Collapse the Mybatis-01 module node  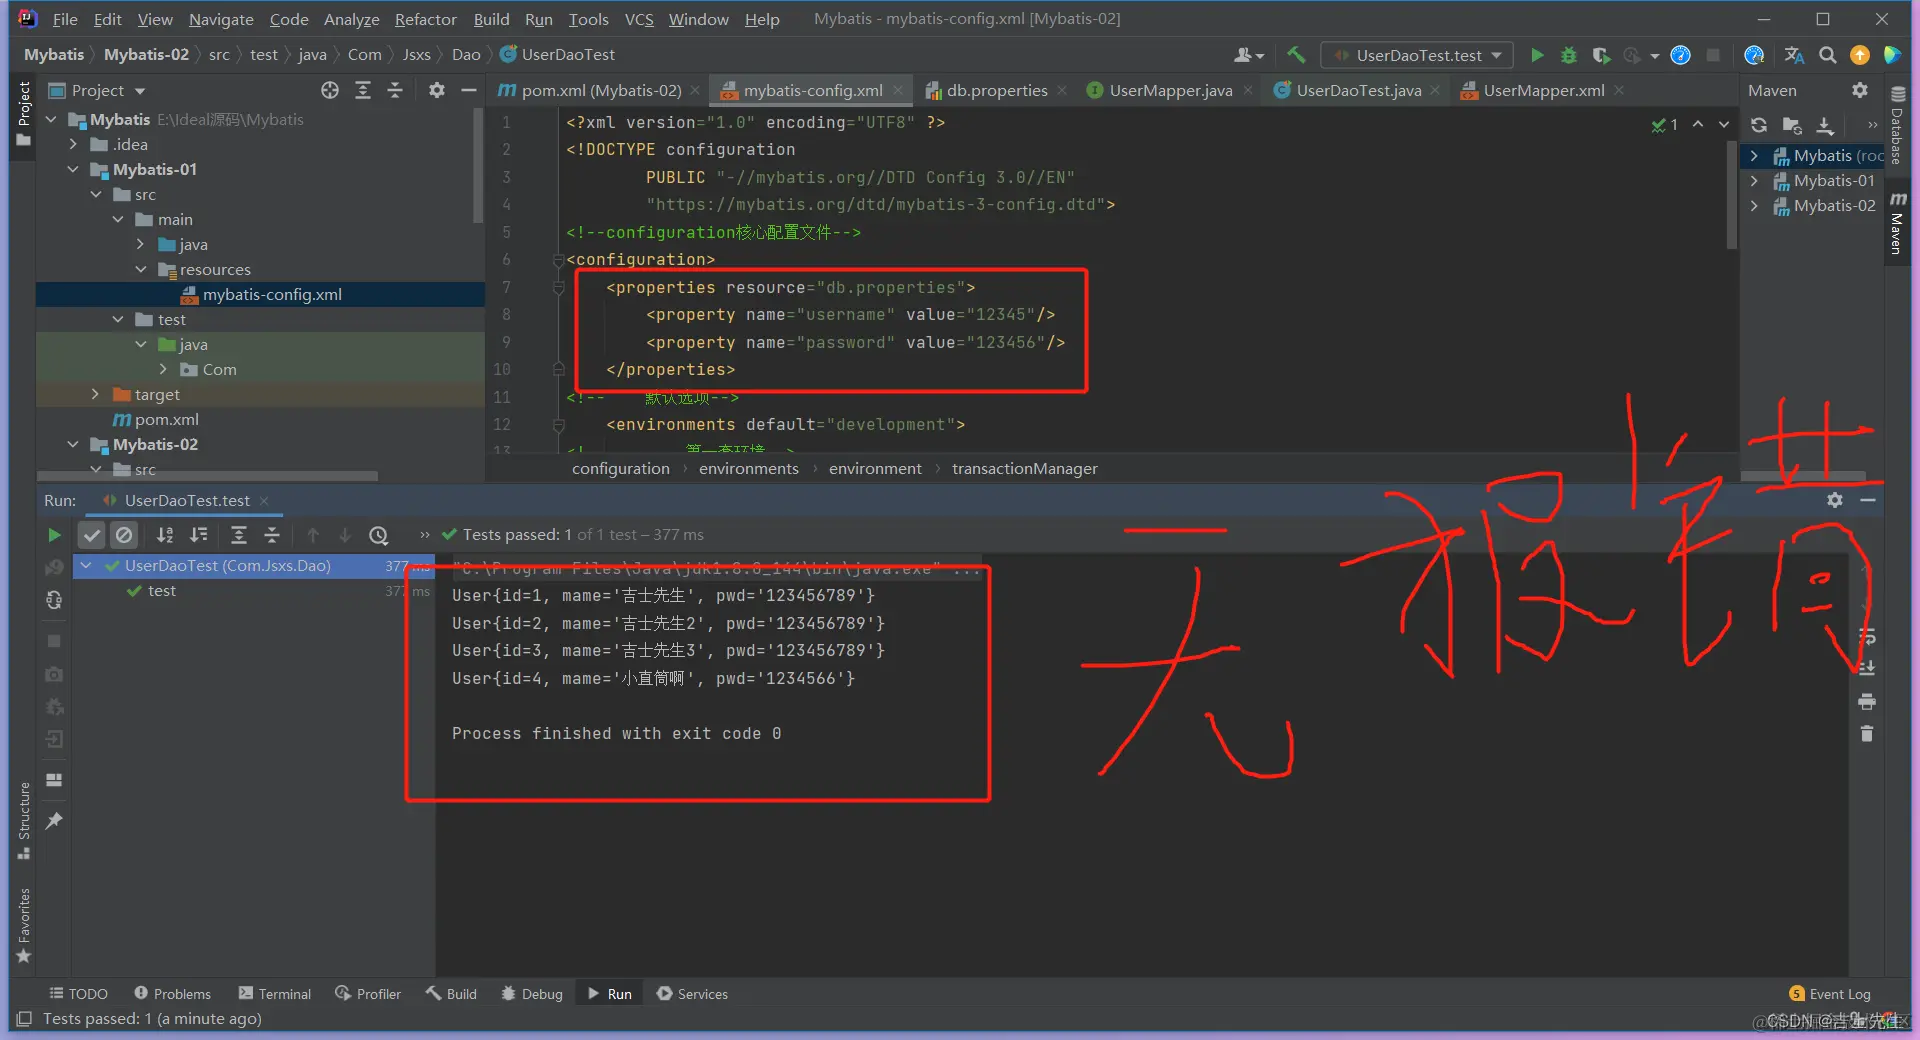[x=73, y=169]
